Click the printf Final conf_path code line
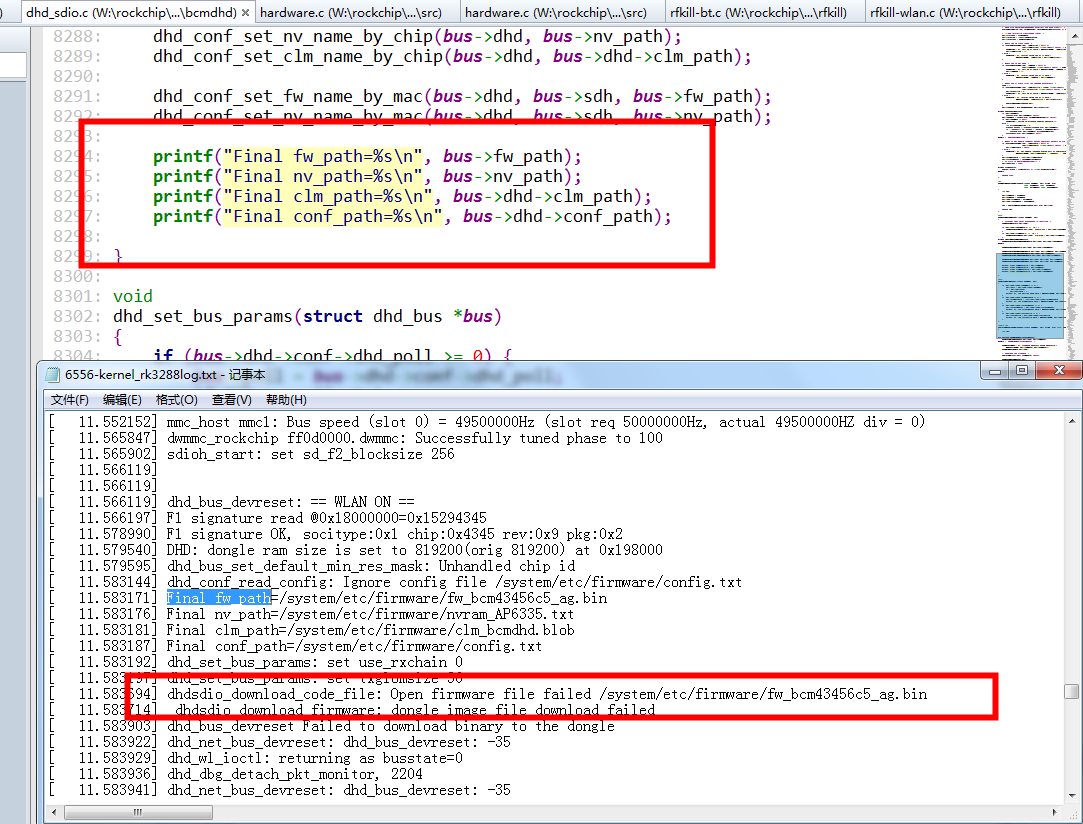The image size is (1083, 824). click(412, 217)
